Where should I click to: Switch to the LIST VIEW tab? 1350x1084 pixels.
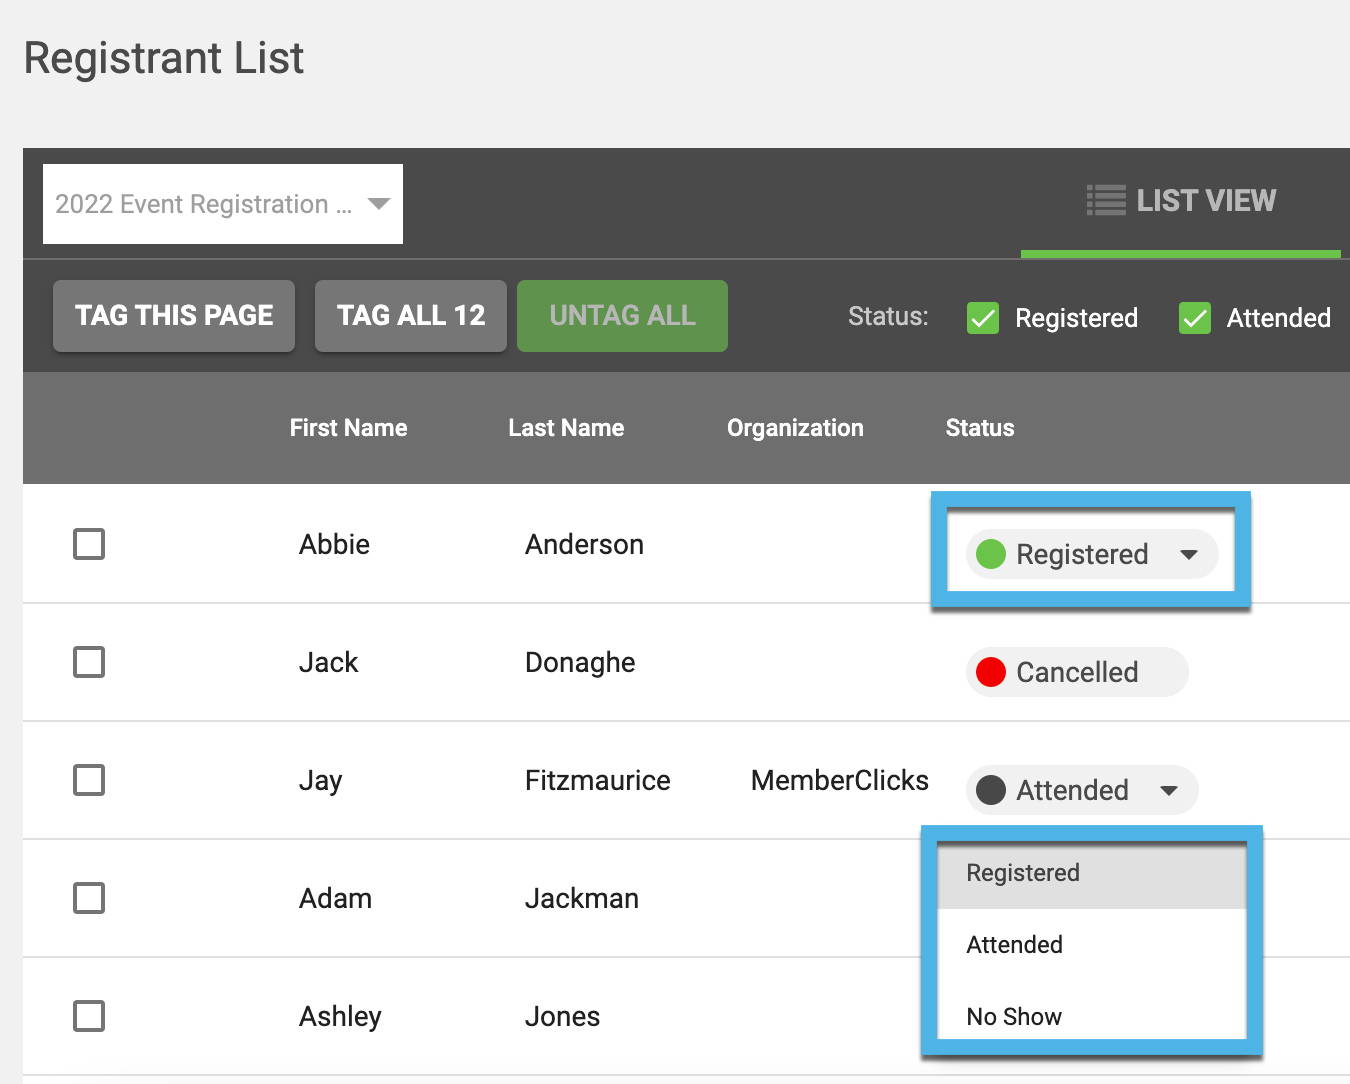pos(1180,202)
